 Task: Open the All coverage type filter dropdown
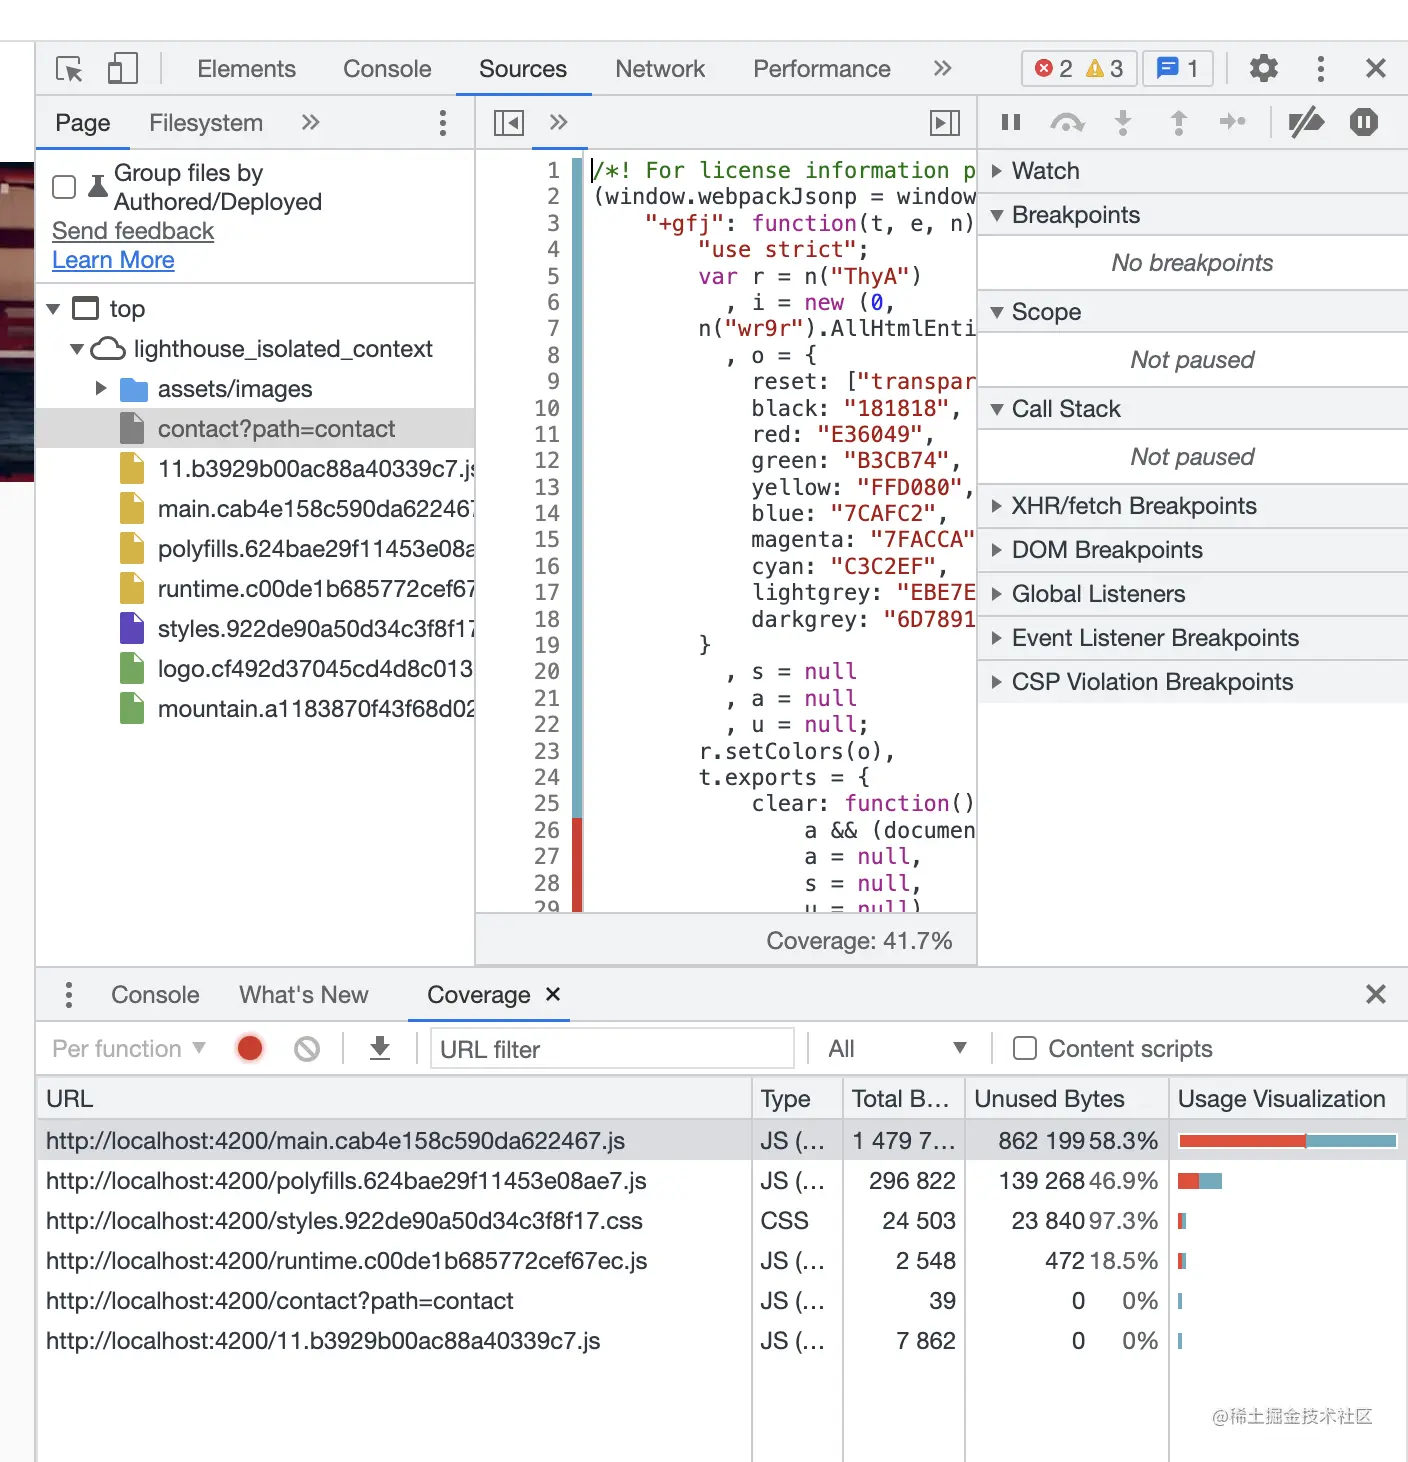pos(897,1049)
